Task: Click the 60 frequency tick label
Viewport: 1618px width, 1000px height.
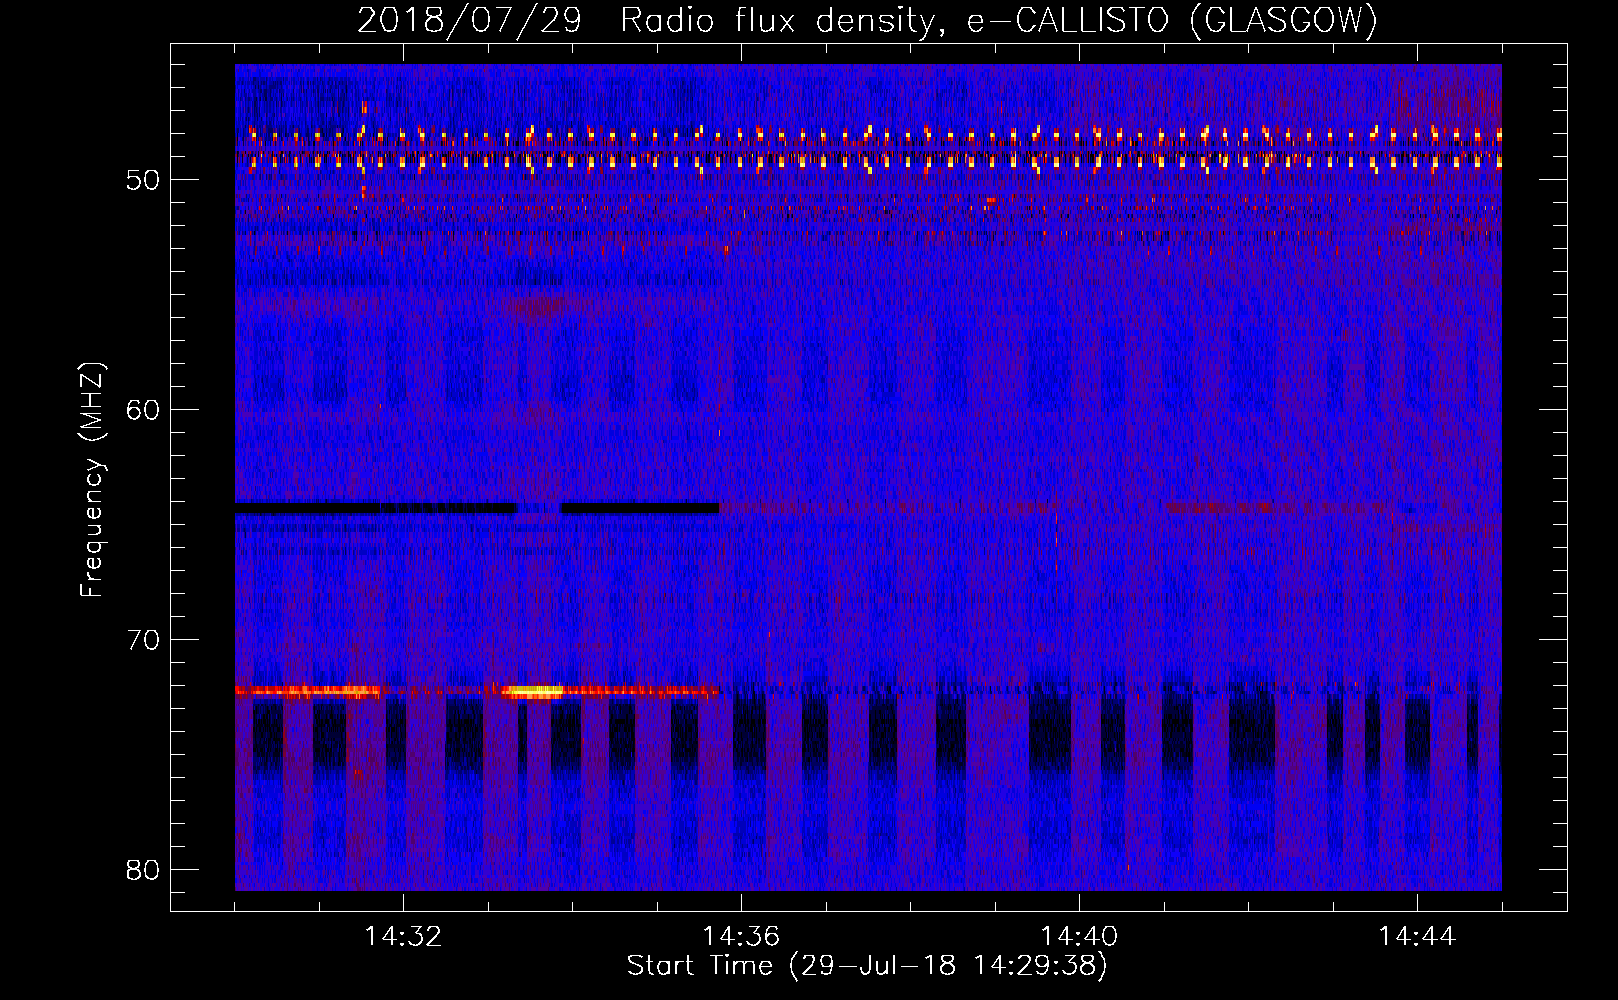Action: (143, 410)
